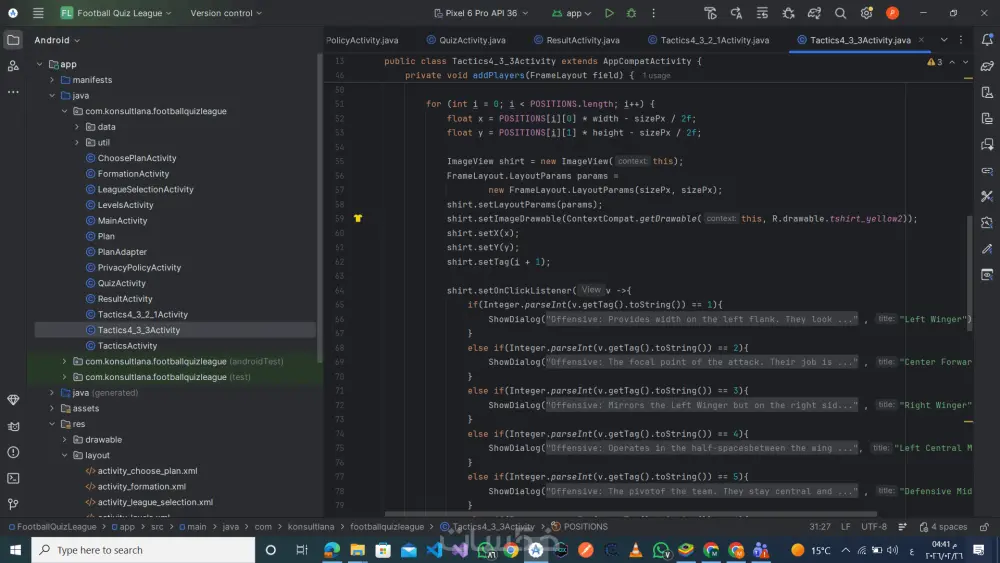
Task: Start debugging with the bug icon
Action: (x=631, y=13)
